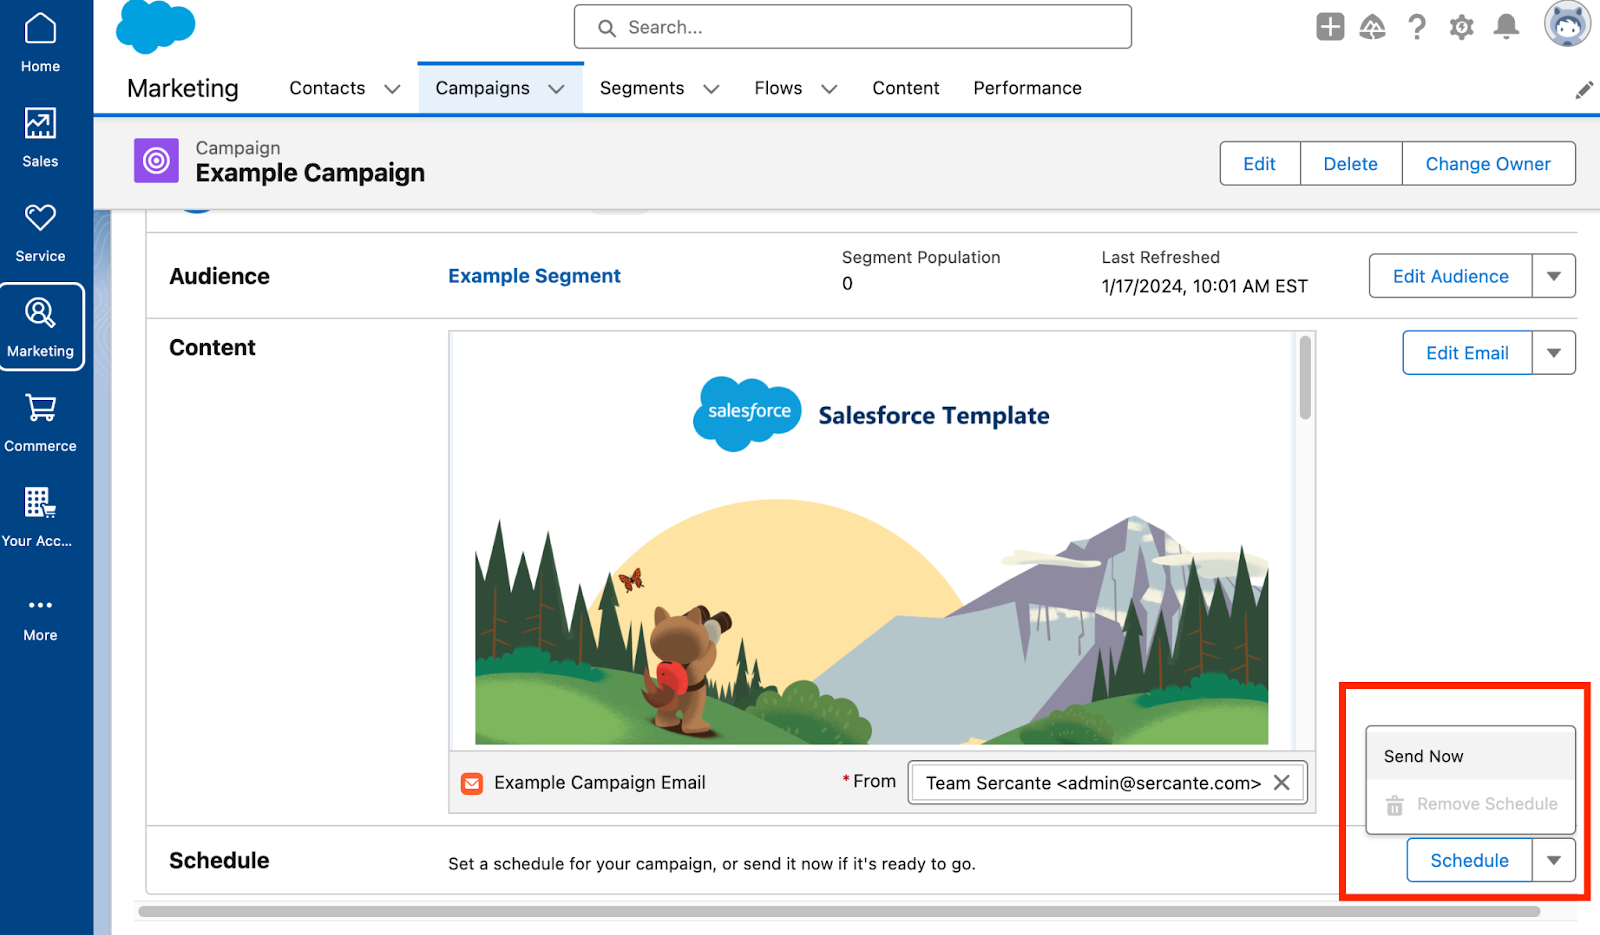The image size is (1600, 935).
Task: Open the user profile avatar
Action: pyautogui.click(x=1567, y=24)
